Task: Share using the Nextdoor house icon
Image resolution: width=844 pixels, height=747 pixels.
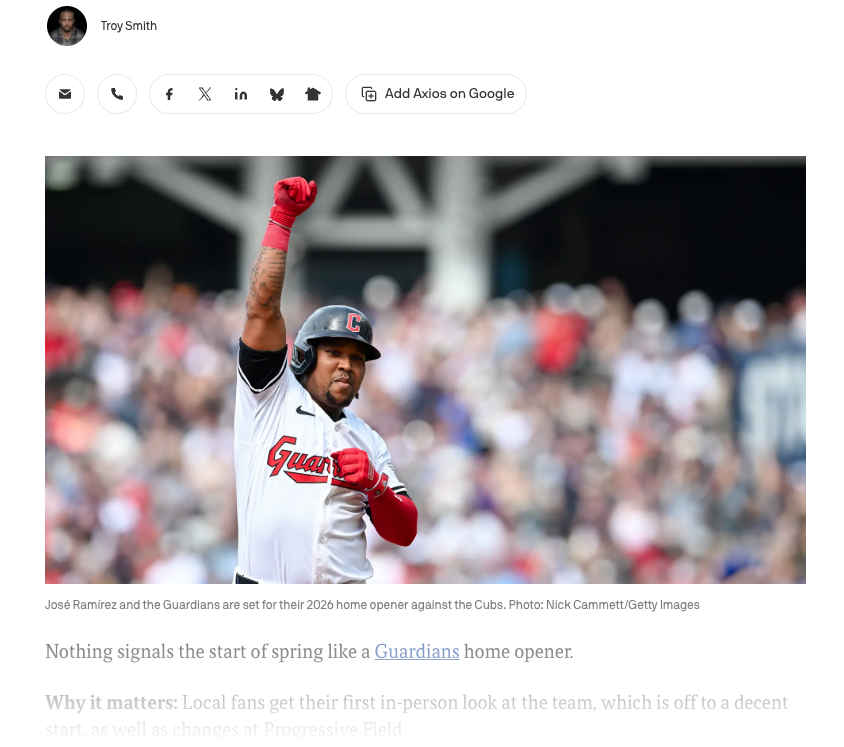Action: (313, 94)
